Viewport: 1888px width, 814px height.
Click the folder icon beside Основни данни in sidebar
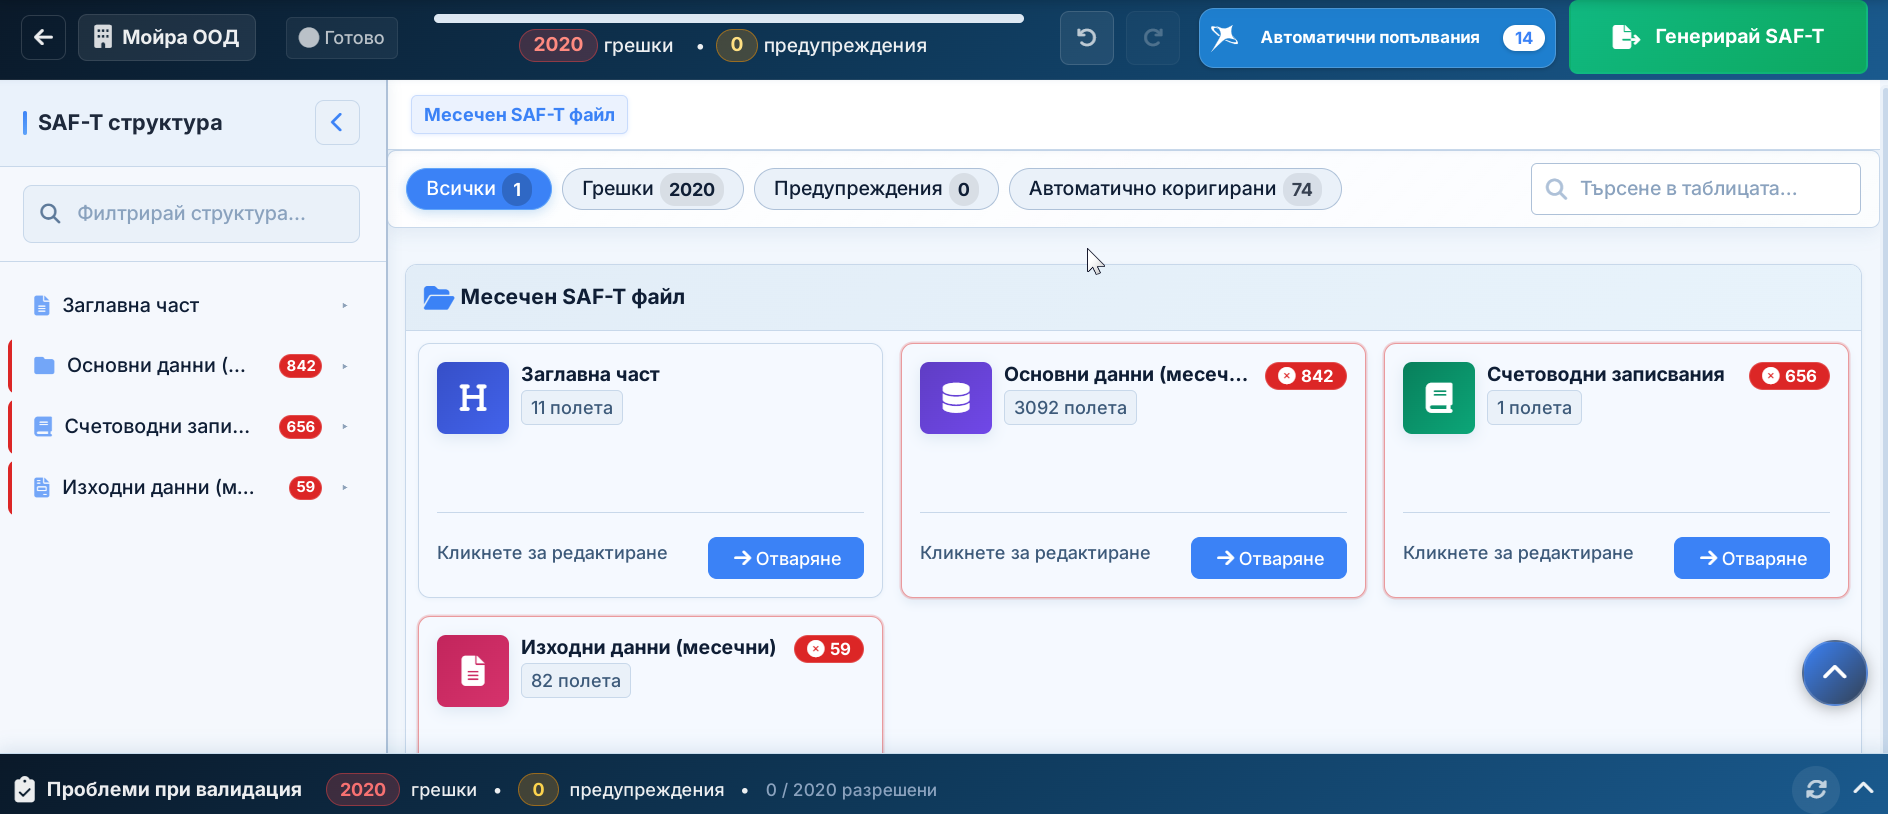[44, 366]
